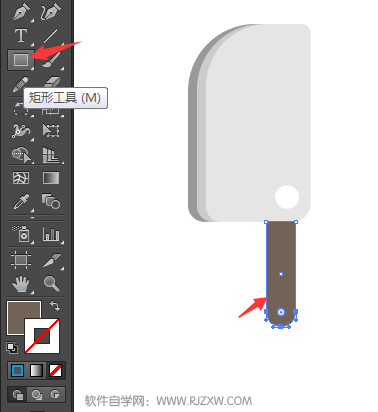Select the Pen tool
This screenshot has width=378, height=412.
[21, 12]
